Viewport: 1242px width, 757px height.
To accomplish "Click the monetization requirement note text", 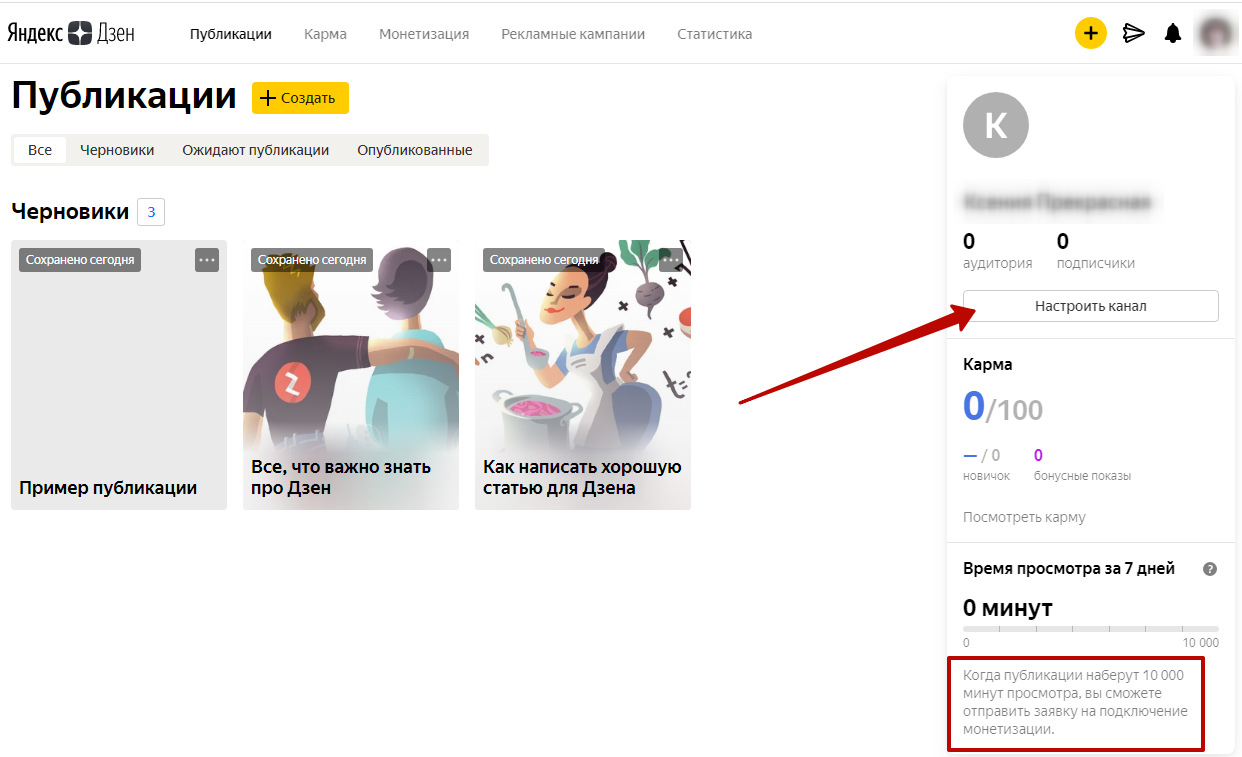I will pyautogui.click(x=1075, y=703).
